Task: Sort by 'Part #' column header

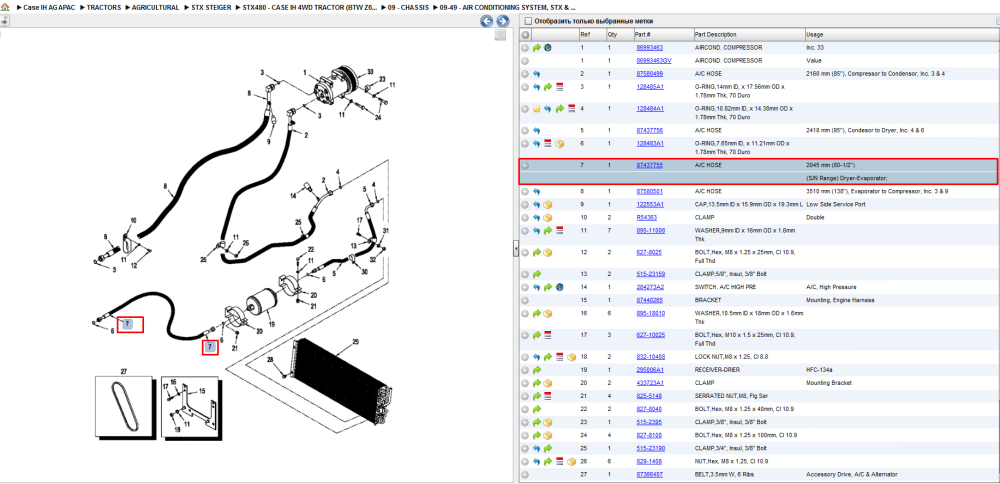Action: pos(642,34)
